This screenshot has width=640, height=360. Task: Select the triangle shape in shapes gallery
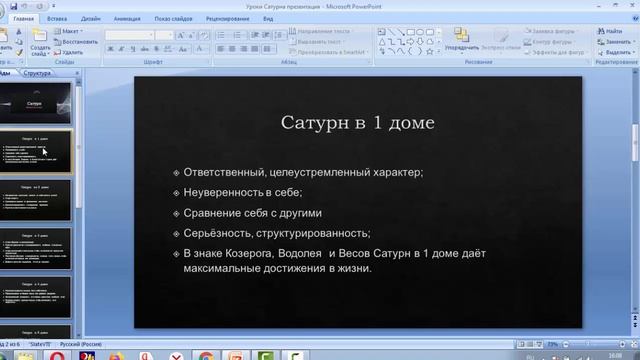point(382,42)
